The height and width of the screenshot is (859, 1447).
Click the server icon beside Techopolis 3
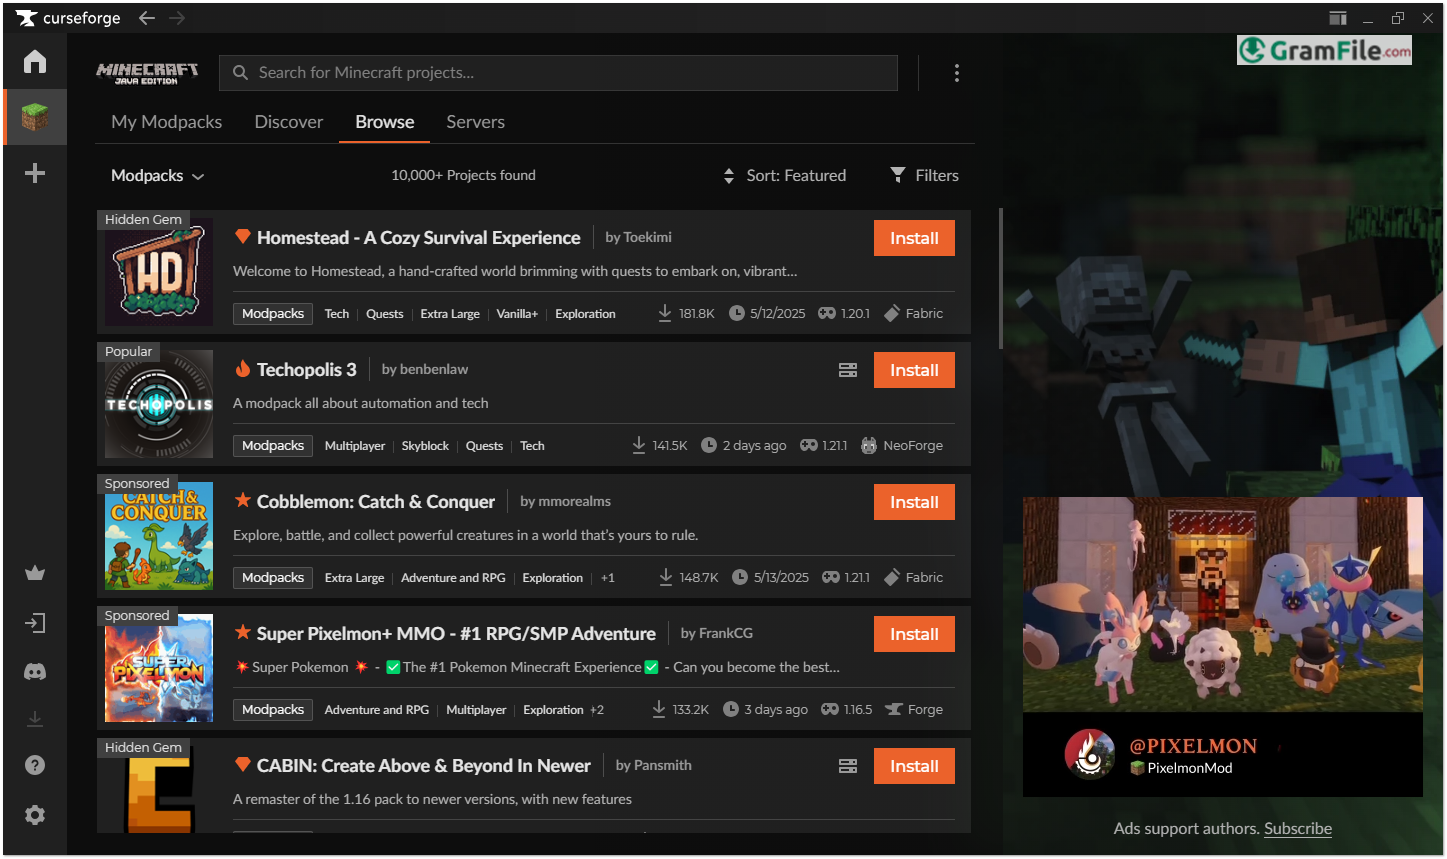click(x=848, y=370)
